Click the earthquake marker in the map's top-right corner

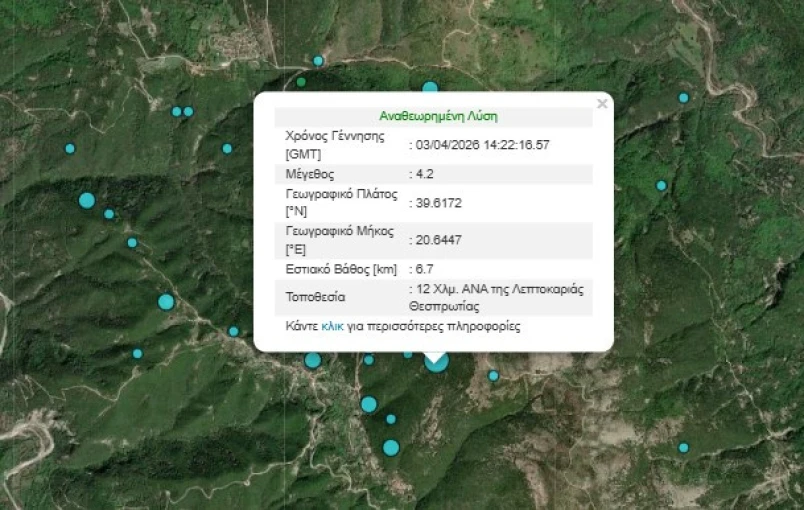[x=684, y=98]
